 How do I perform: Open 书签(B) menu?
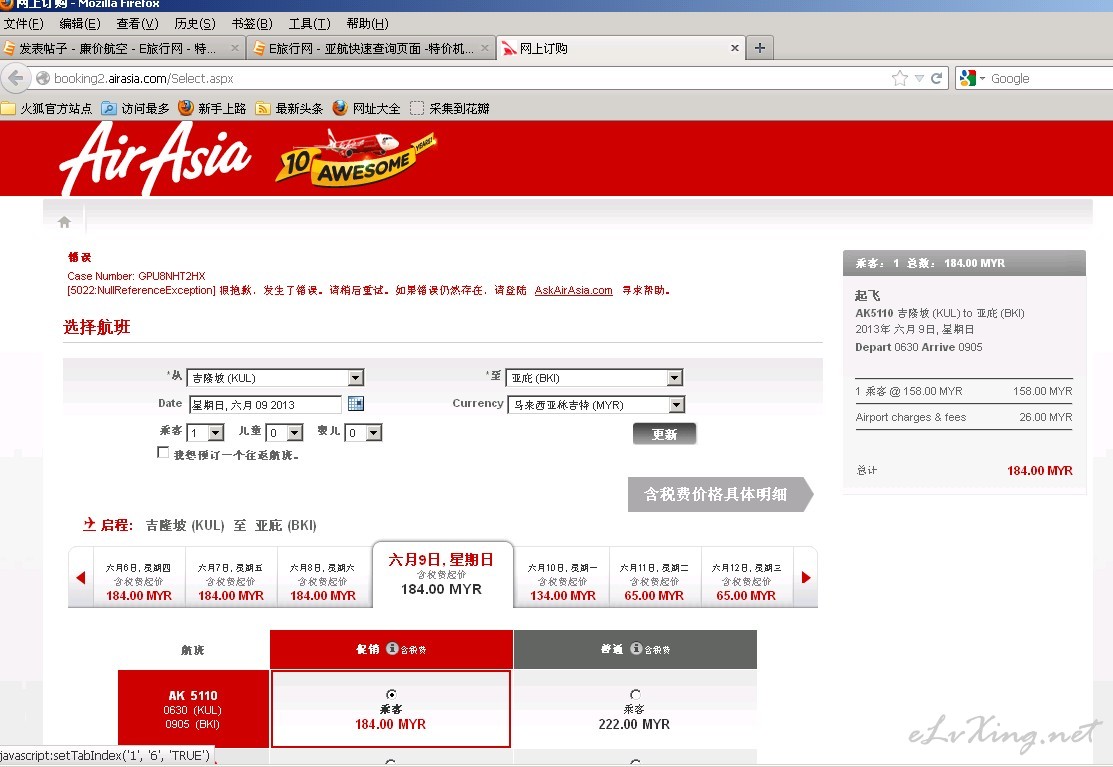tap(252, 23)
